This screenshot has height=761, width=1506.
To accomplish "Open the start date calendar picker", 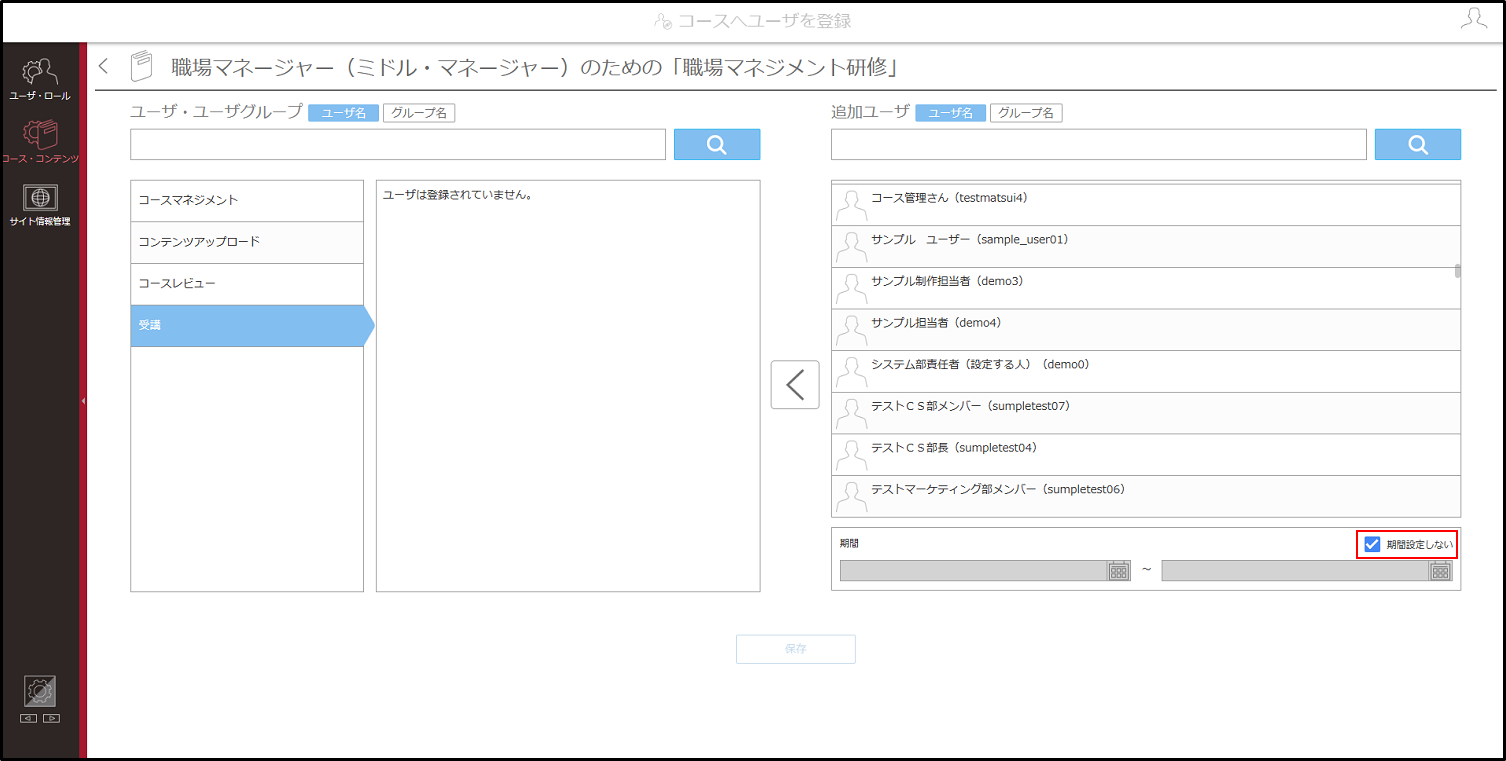I will pos(1119,571).
